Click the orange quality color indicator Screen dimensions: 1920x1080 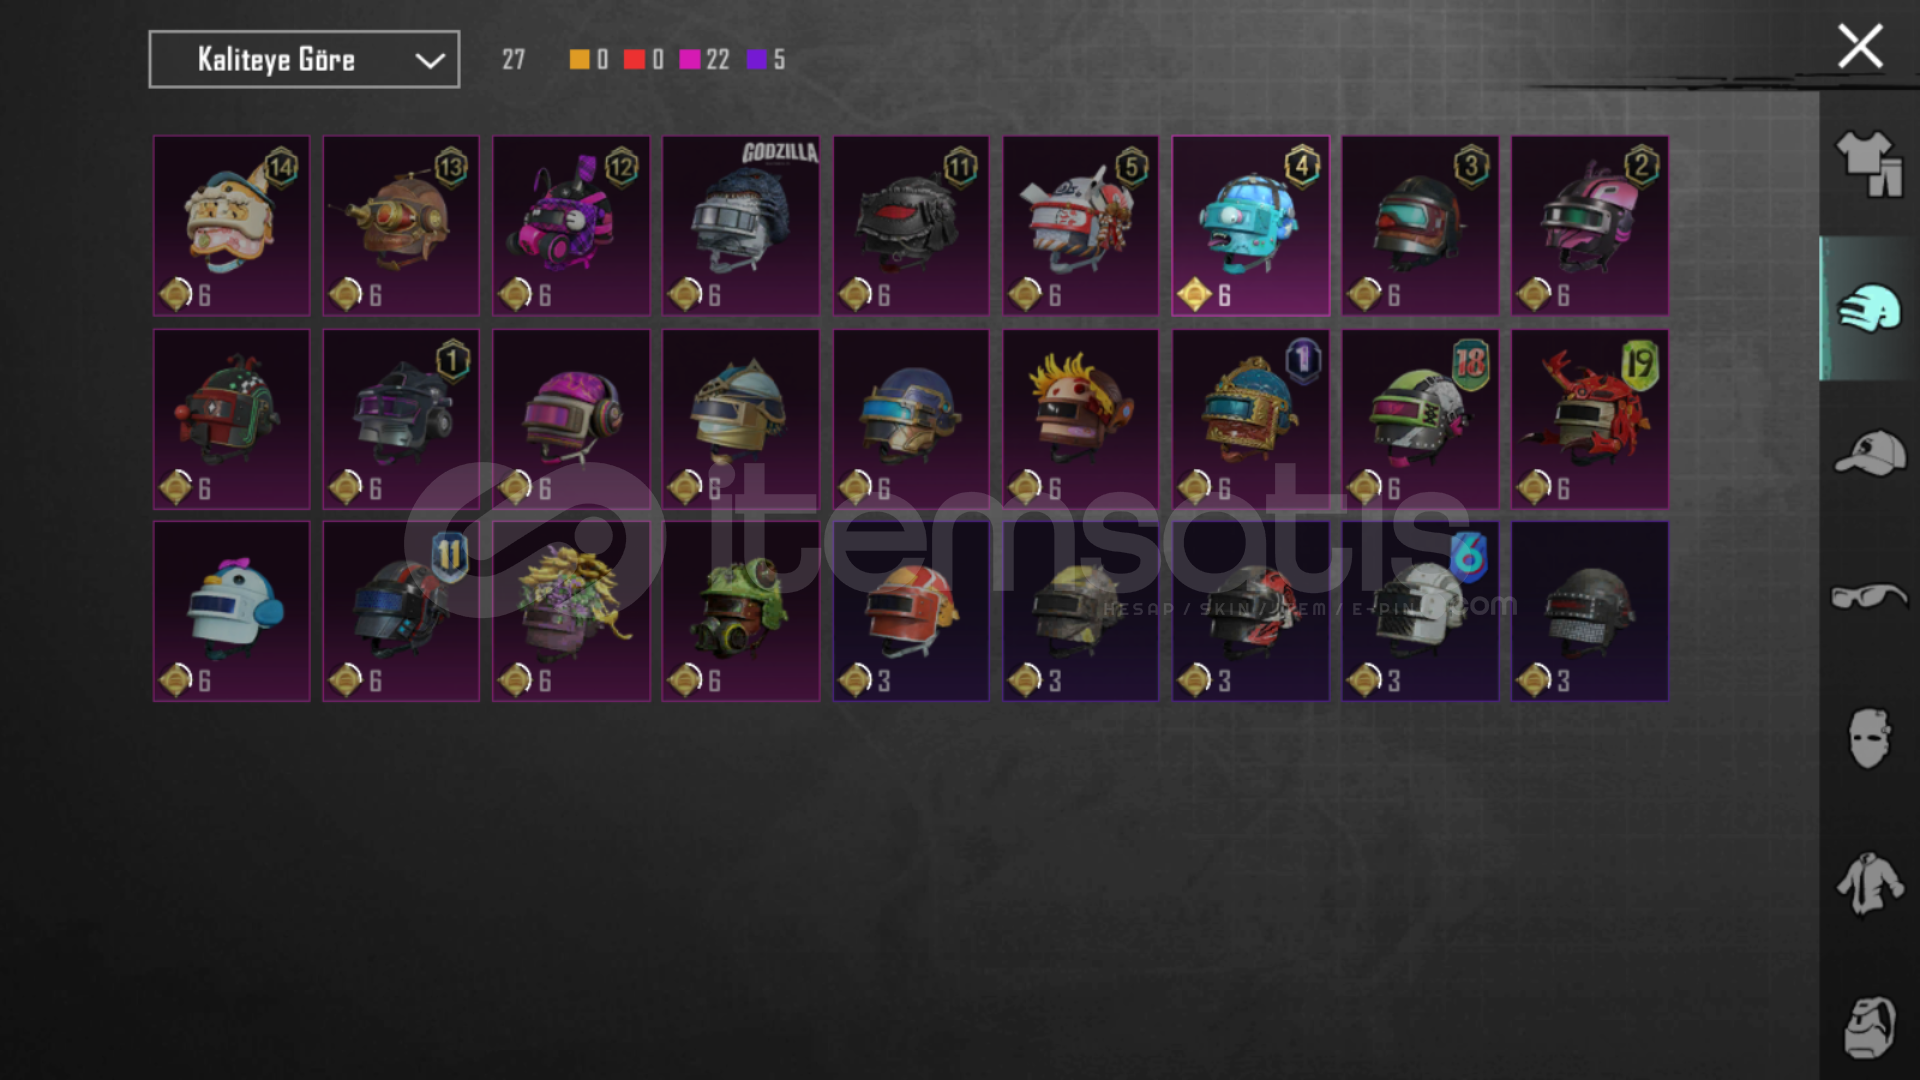579,59
